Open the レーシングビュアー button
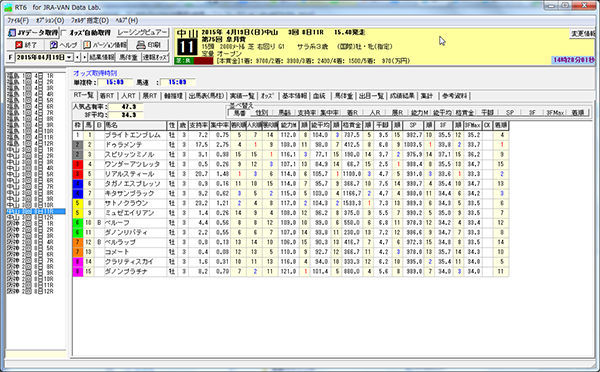 [142, 33]
